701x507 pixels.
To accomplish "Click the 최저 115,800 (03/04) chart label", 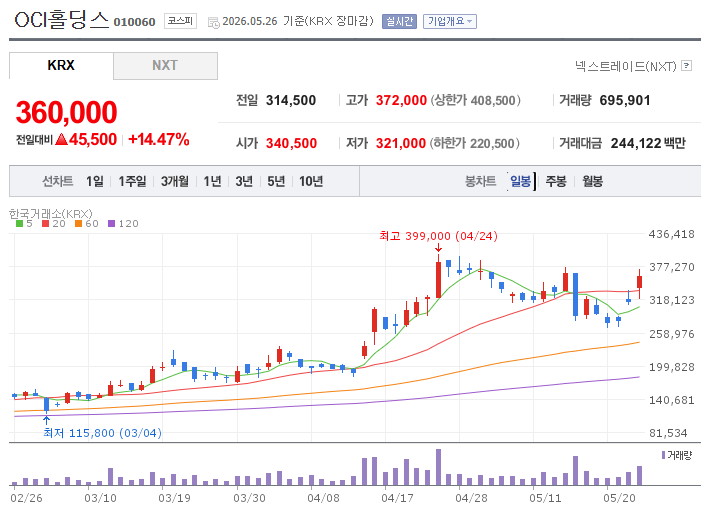I will (x=102, y=433).
